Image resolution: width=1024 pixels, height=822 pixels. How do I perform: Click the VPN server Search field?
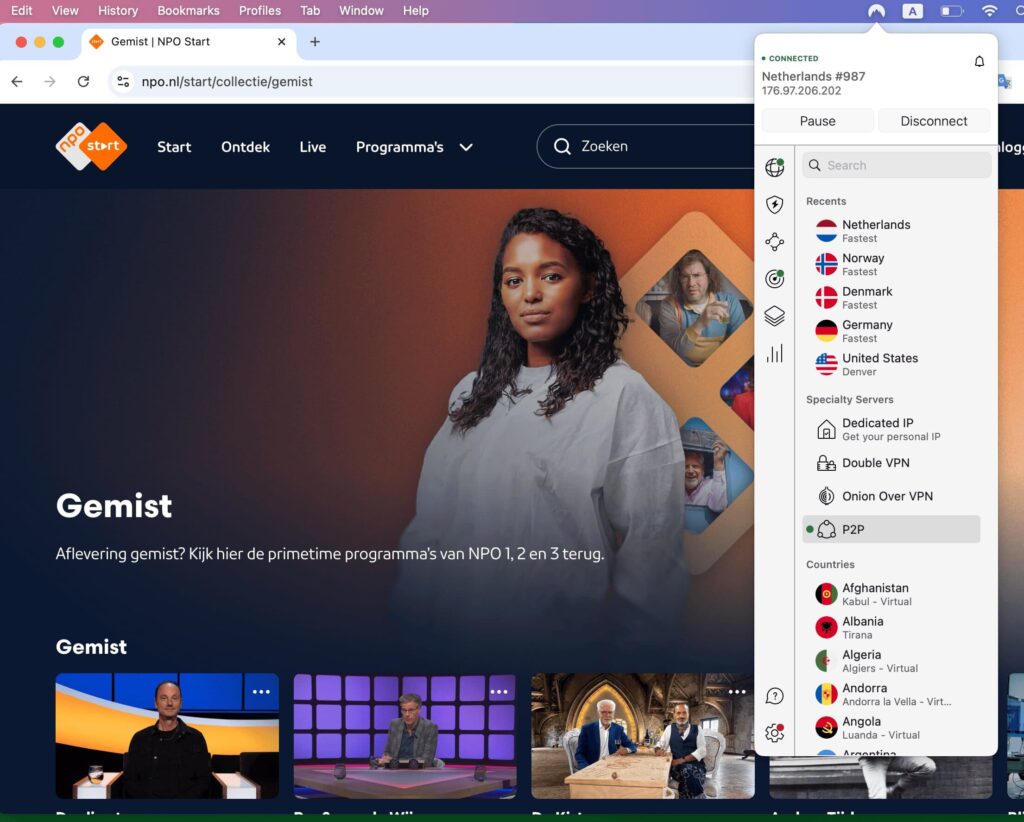(897, 165)
